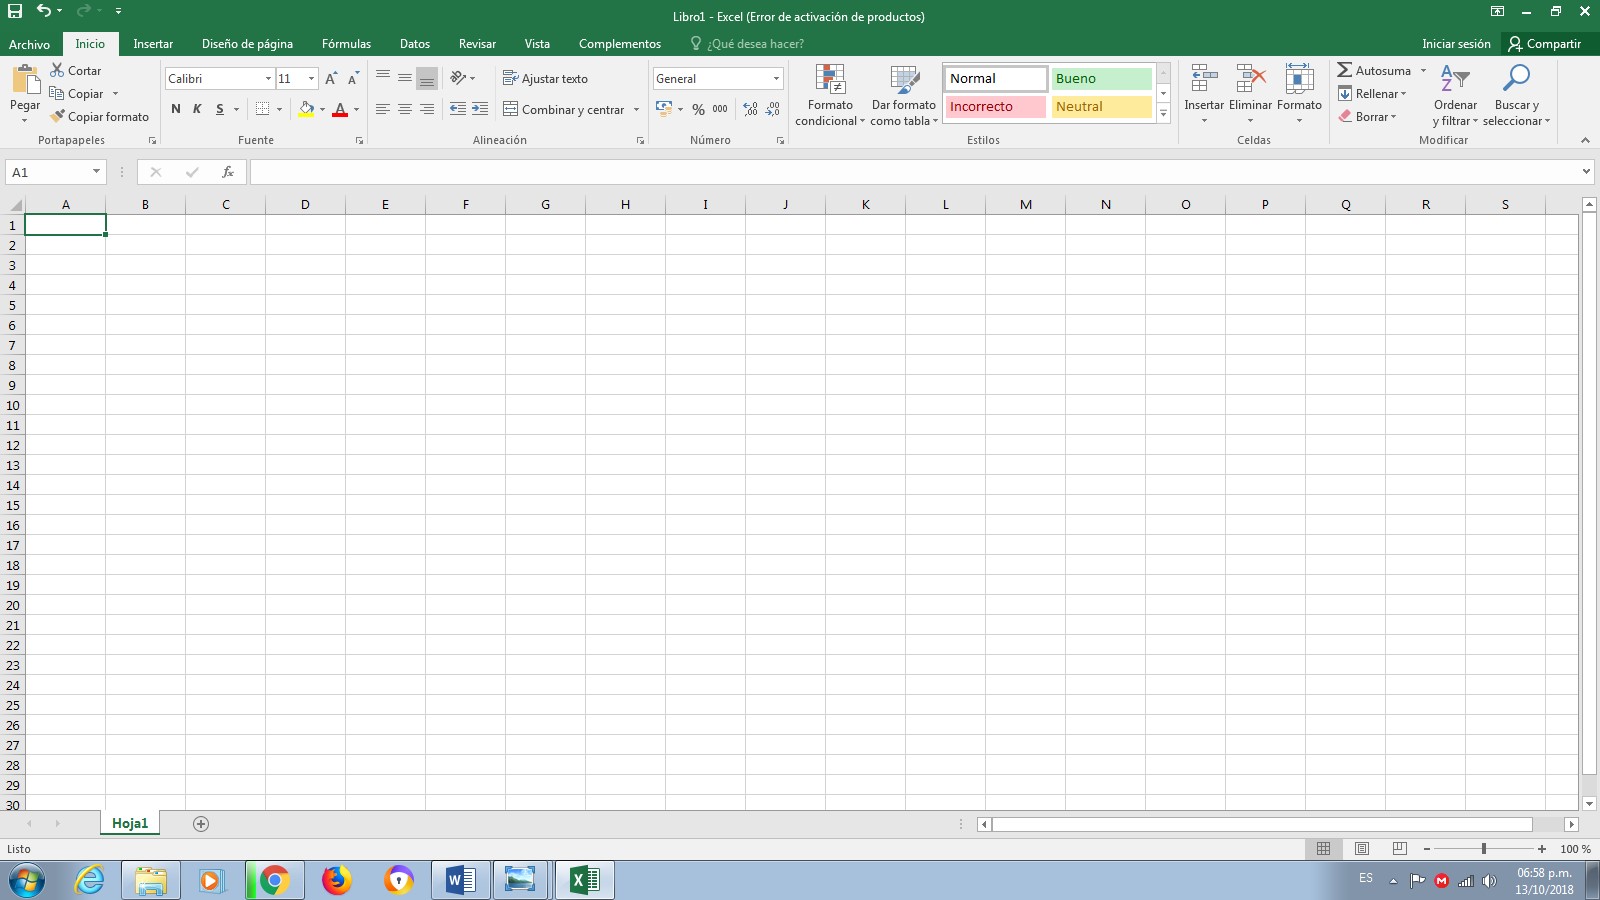Expand the Buscar y seleccionar menu
Screen dimensions: 1600x900
1516,95
